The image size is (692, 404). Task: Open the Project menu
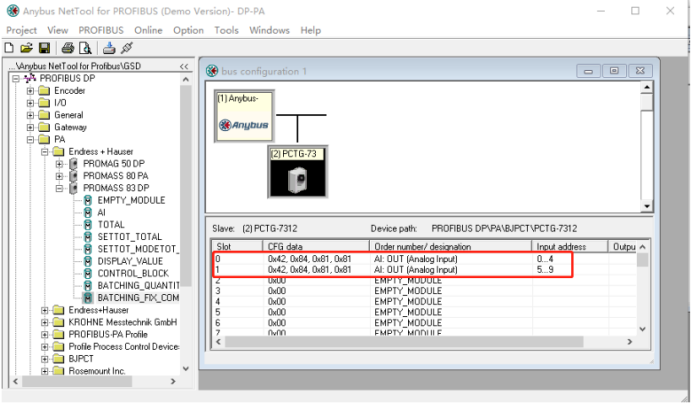click(21, 30)
